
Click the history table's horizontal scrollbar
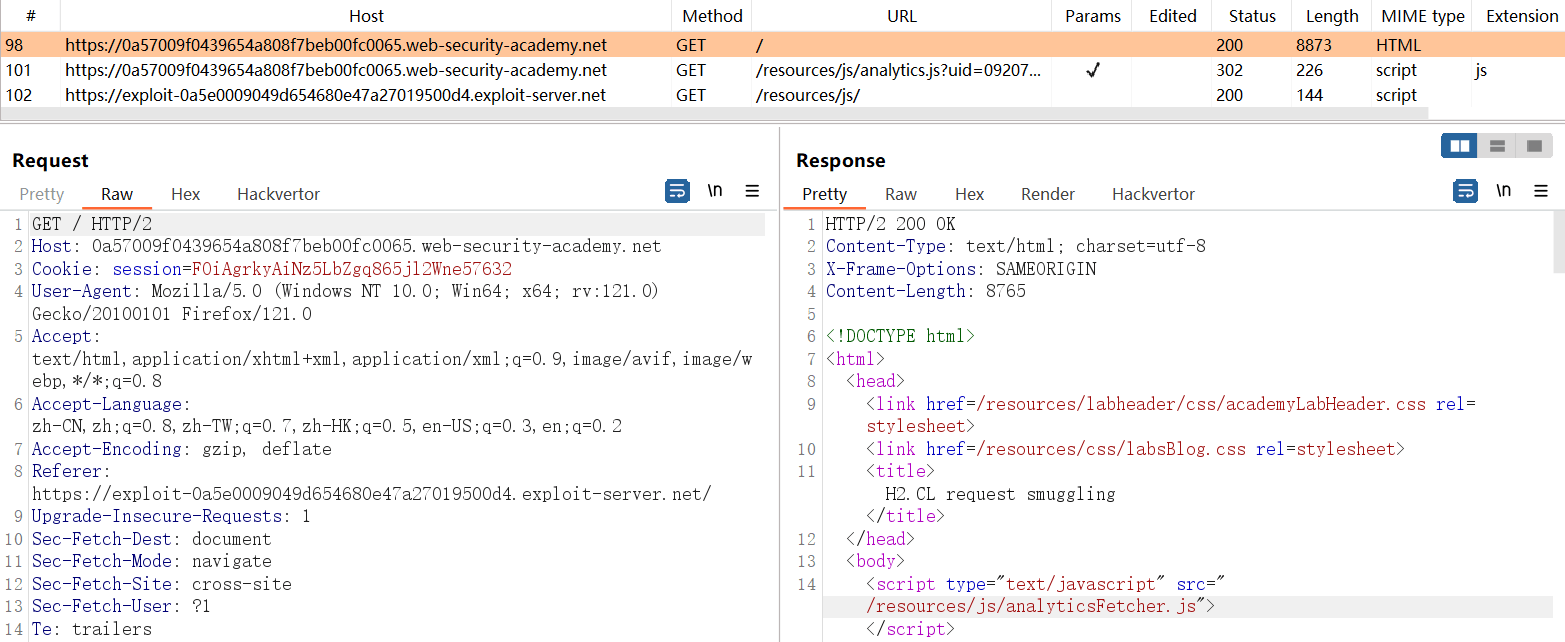700,112
